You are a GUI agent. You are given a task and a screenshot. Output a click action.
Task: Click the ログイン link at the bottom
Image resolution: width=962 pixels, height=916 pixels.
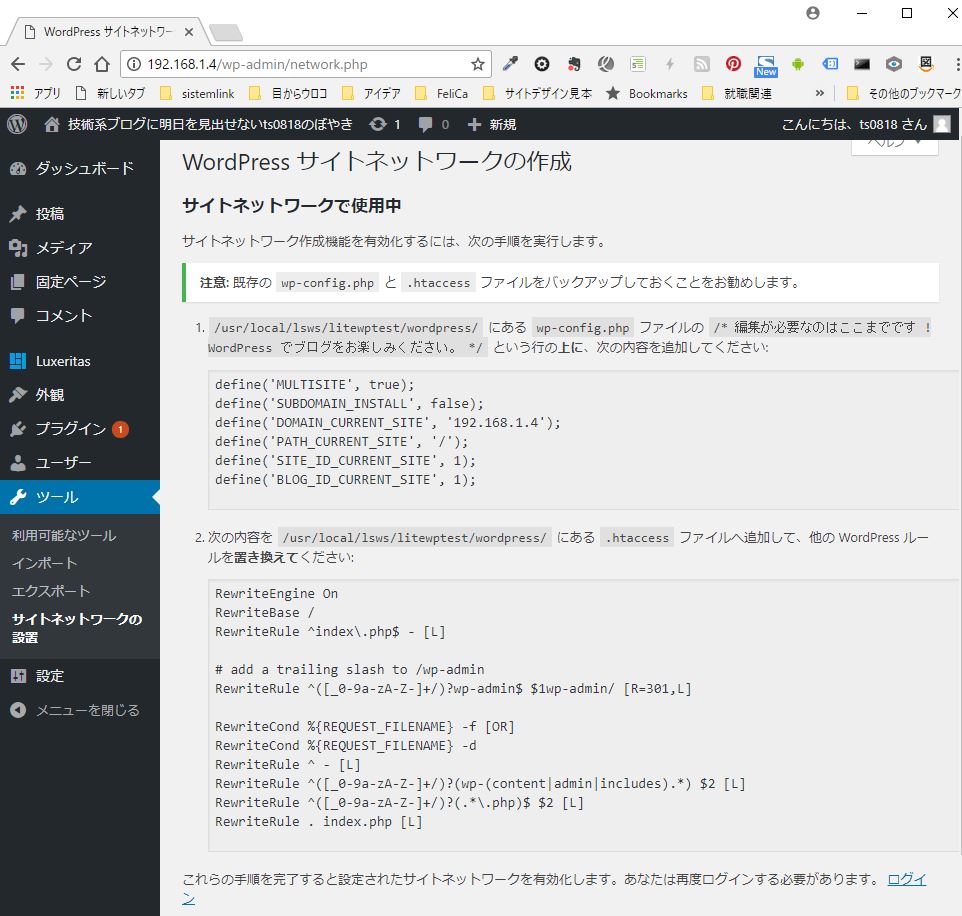(x=907, y=879)
